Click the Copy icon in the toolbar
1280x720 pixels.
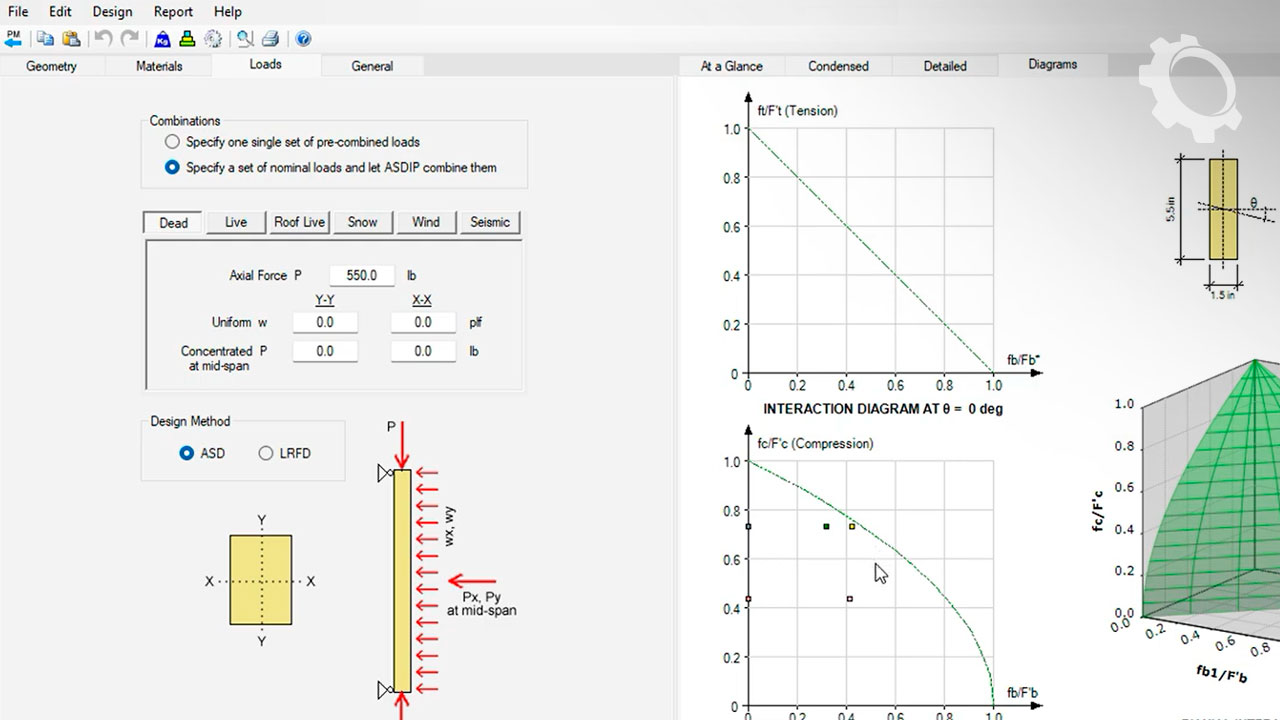tap(46, 39)
